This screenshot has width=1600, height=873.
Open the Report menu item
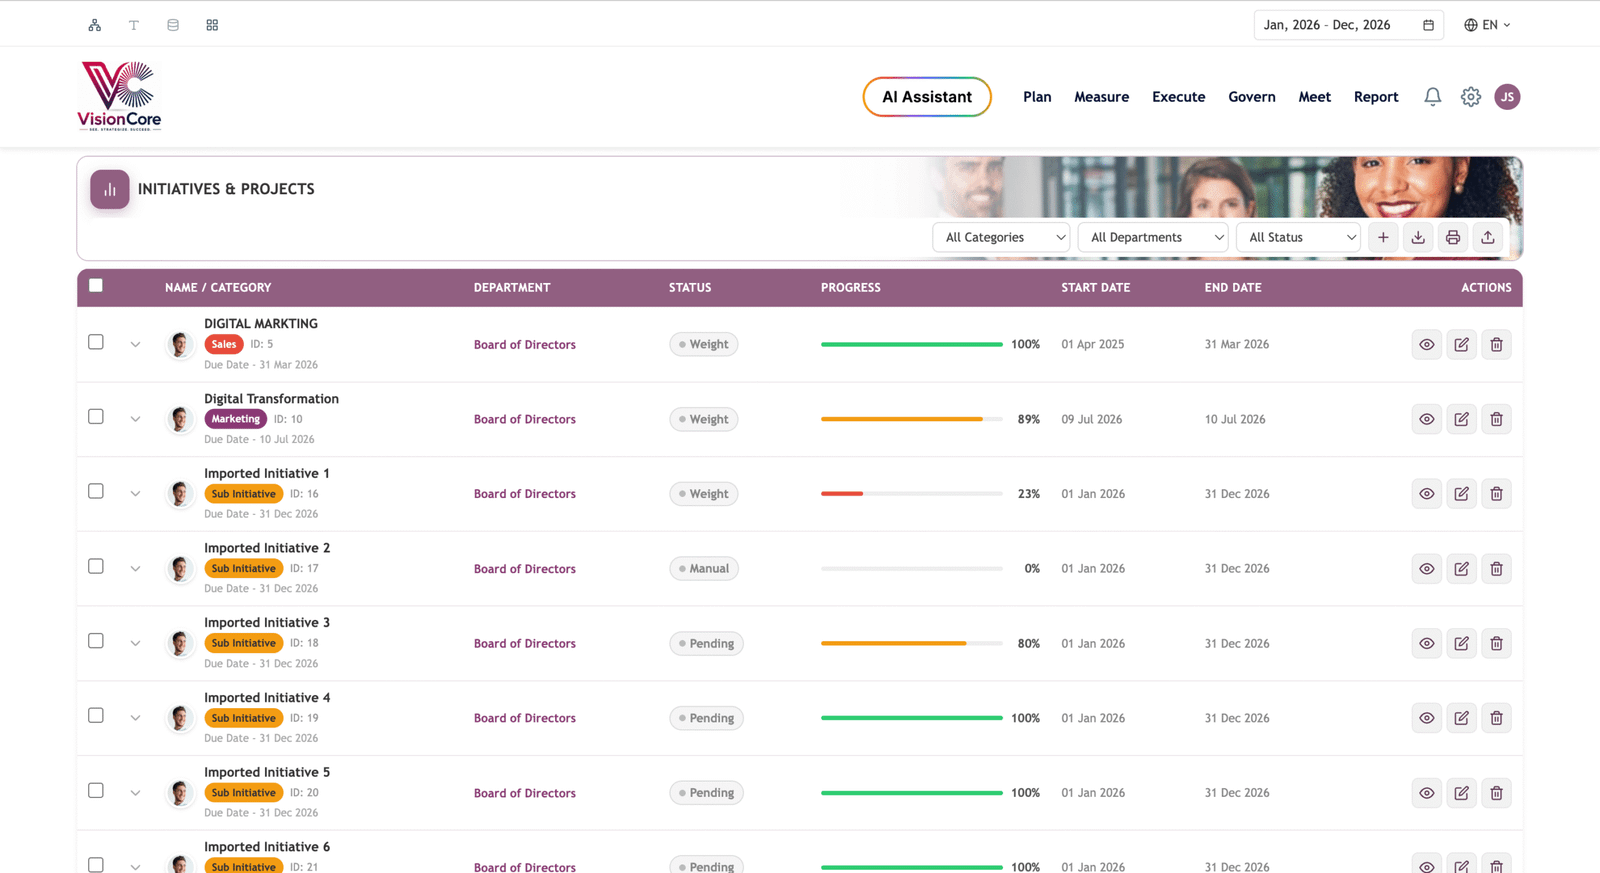1376,97
